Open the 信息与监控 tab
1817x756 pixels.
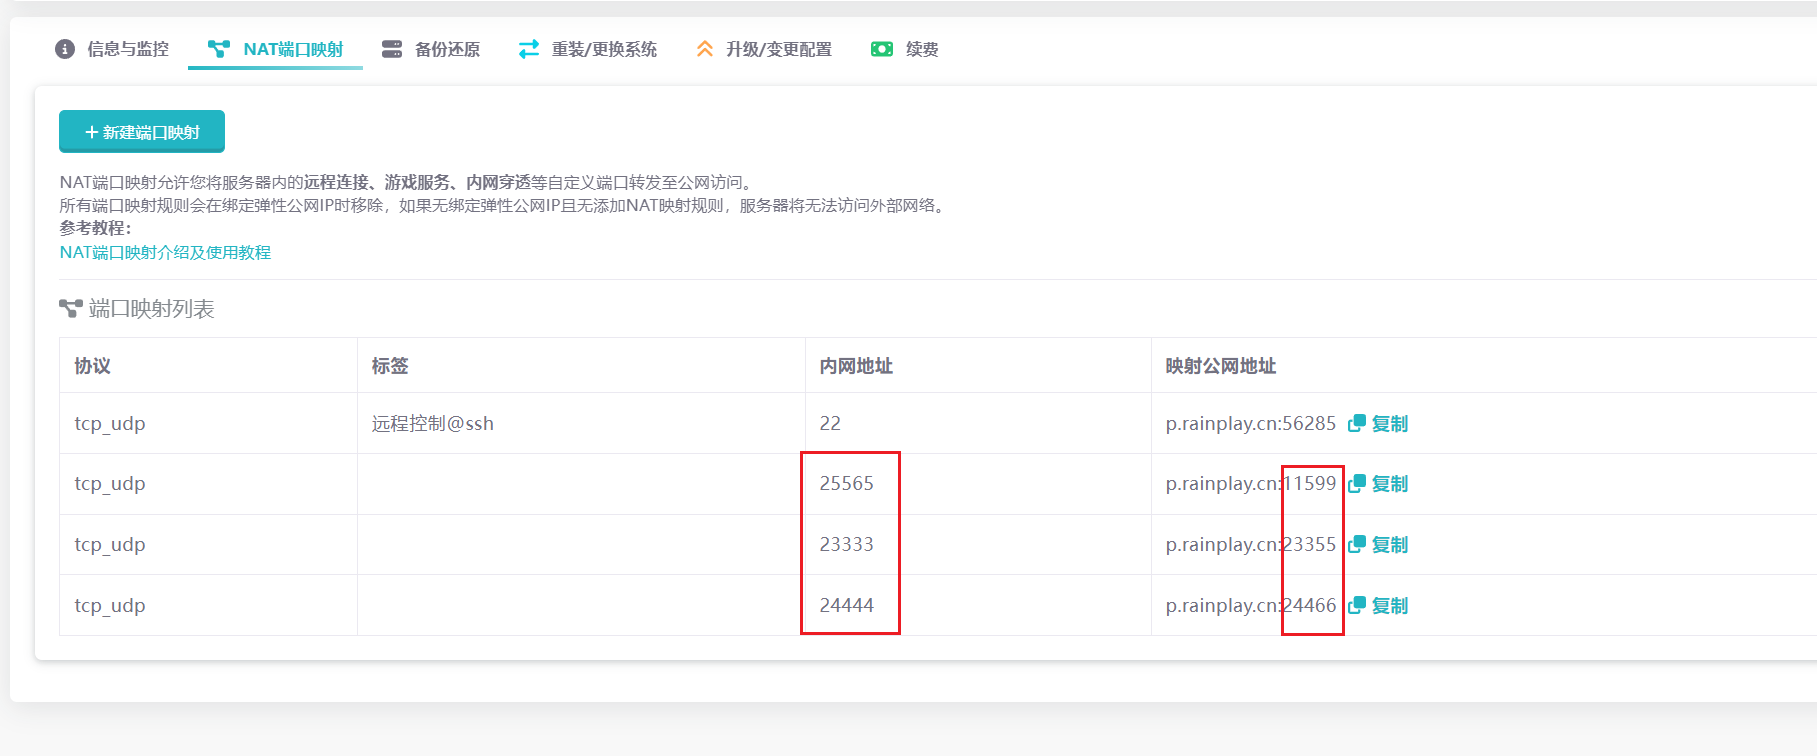(128, 49)
